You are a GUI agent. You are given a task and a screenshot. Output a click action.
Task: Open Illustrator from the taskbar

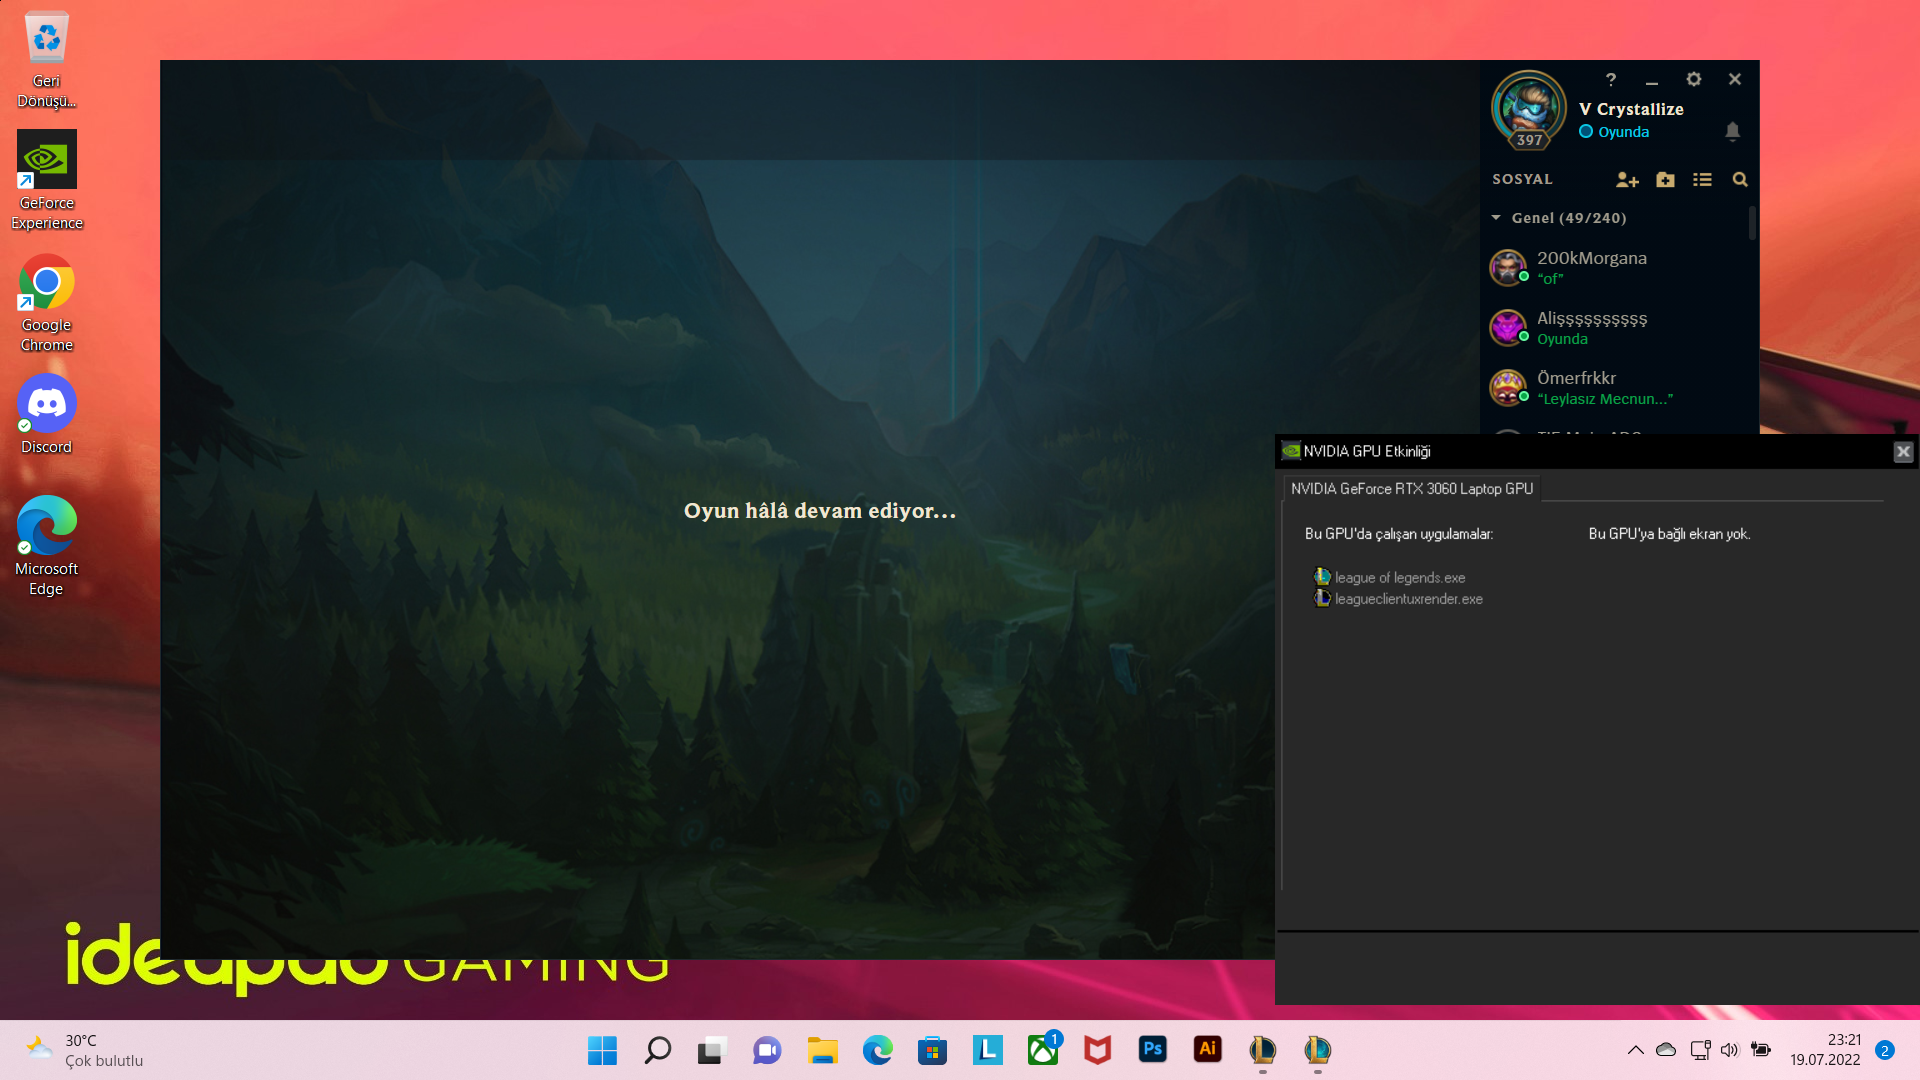point(1207,1050)
